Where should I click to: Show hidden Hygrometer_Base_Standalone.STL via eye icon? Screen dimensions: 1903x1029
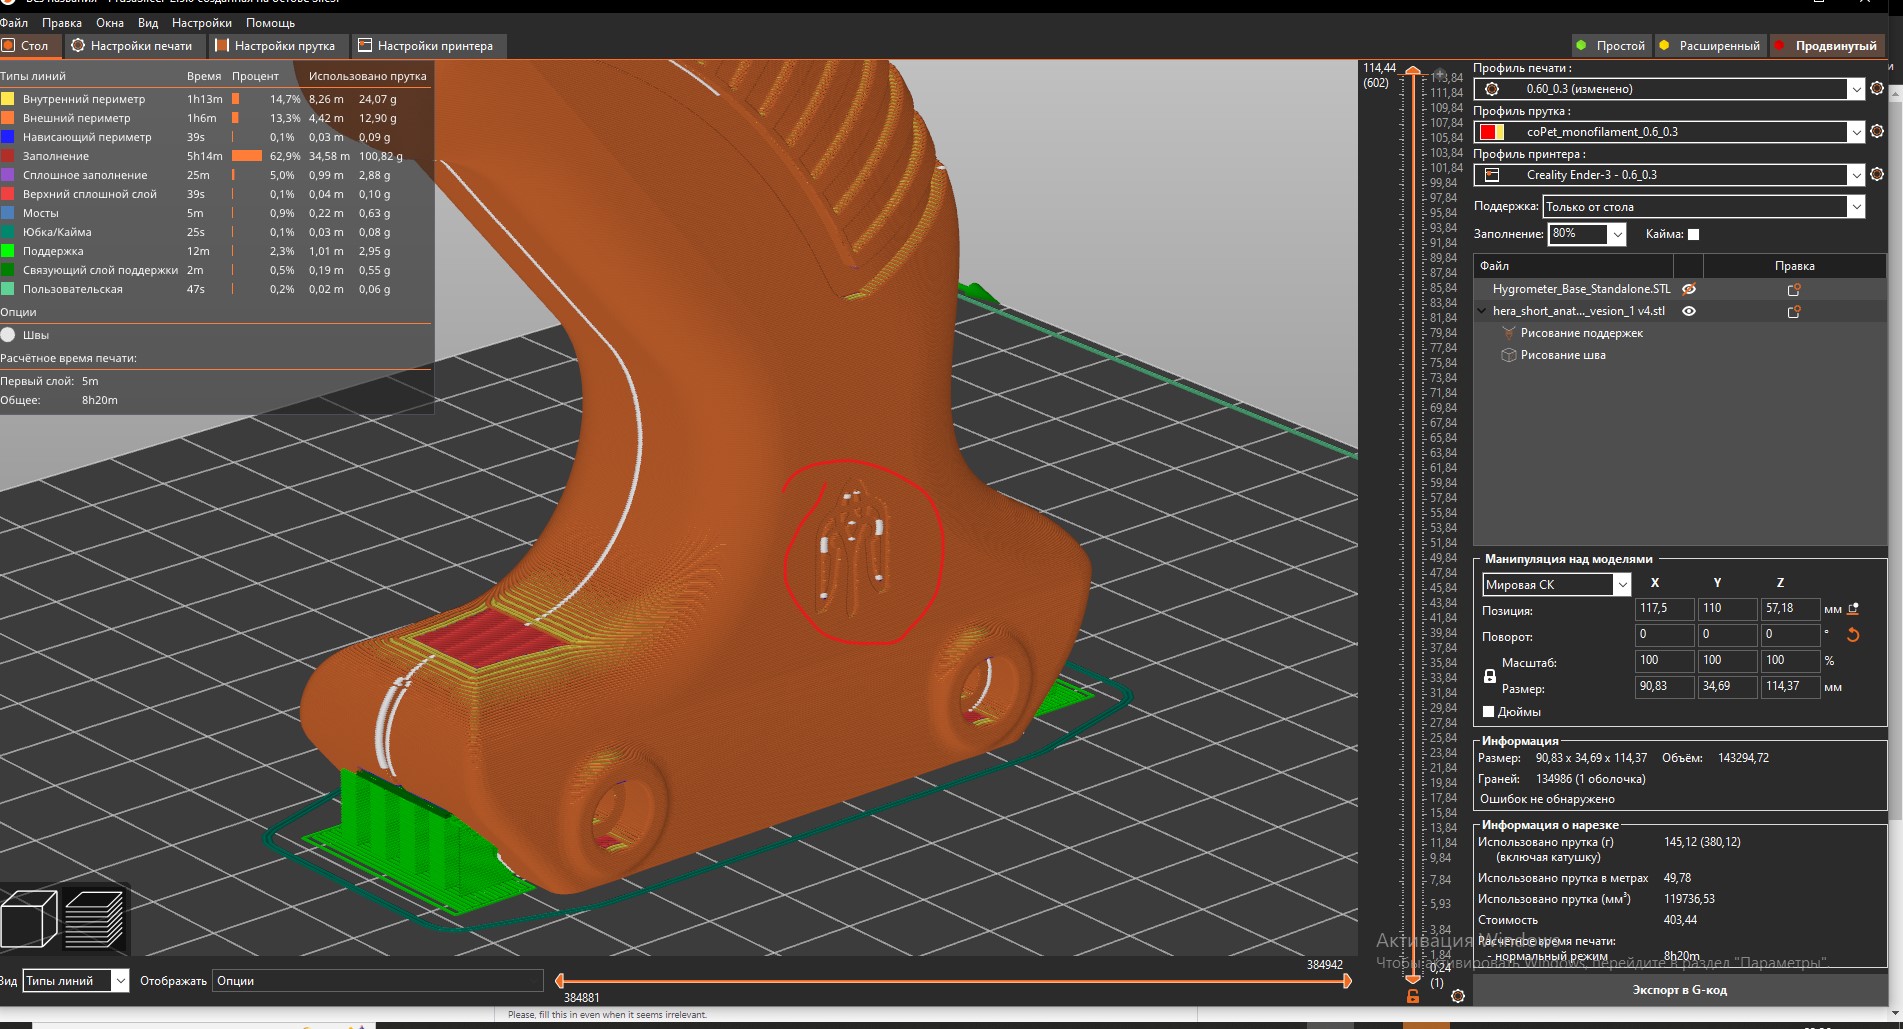1689,289
